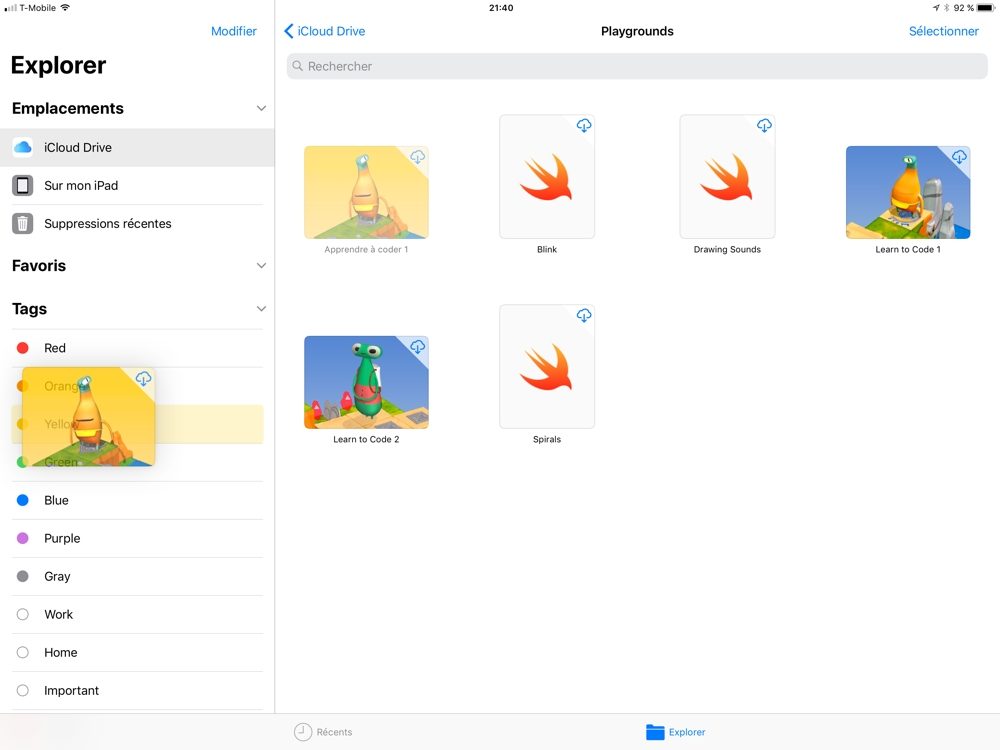Open the Spirals playground file

(x=547, y=367)
